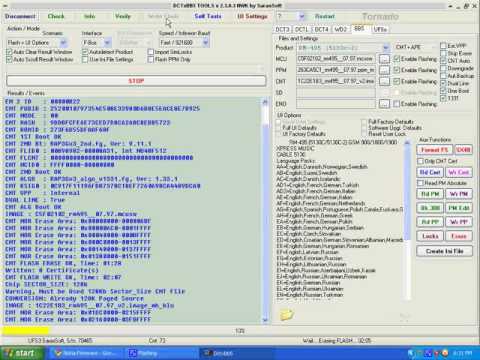Toggle Autodetect Product checkbox
This screenshot has width=480, height=360.
tap(85, 52)
